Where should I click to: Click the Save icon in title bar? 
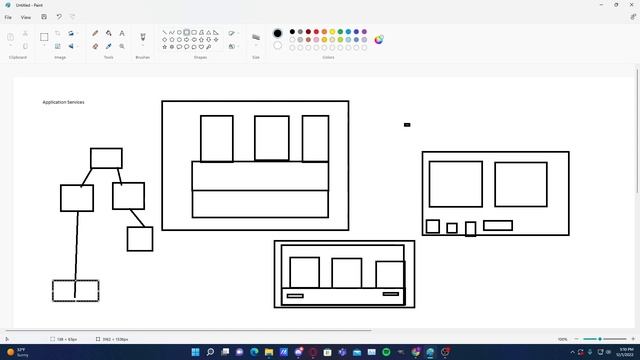44,17
